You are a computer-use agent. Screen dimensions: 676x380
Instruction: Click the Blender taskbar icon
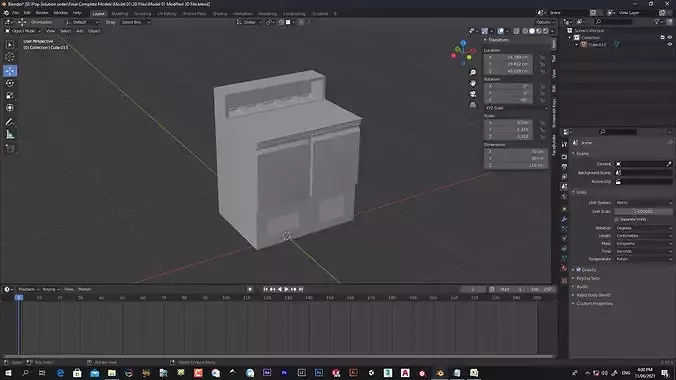click(x=439, y=373)
